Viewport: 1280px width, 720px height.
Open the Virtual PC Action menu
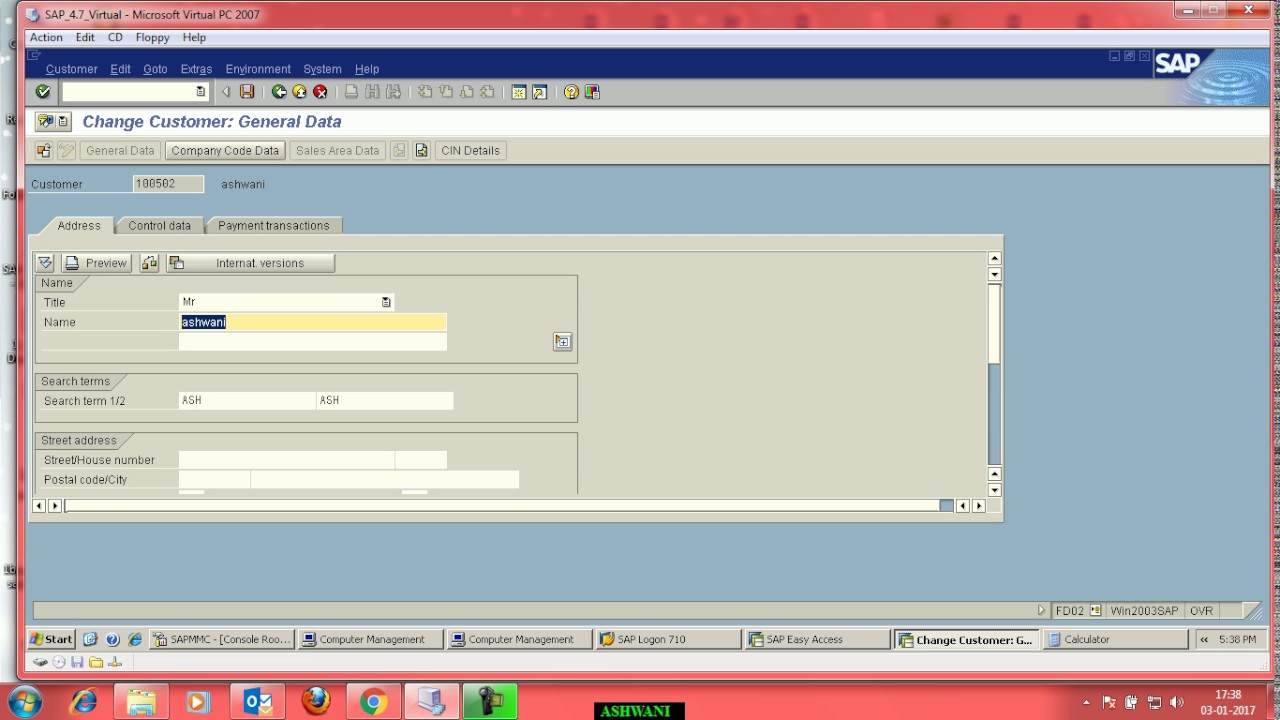pos(46,38)
